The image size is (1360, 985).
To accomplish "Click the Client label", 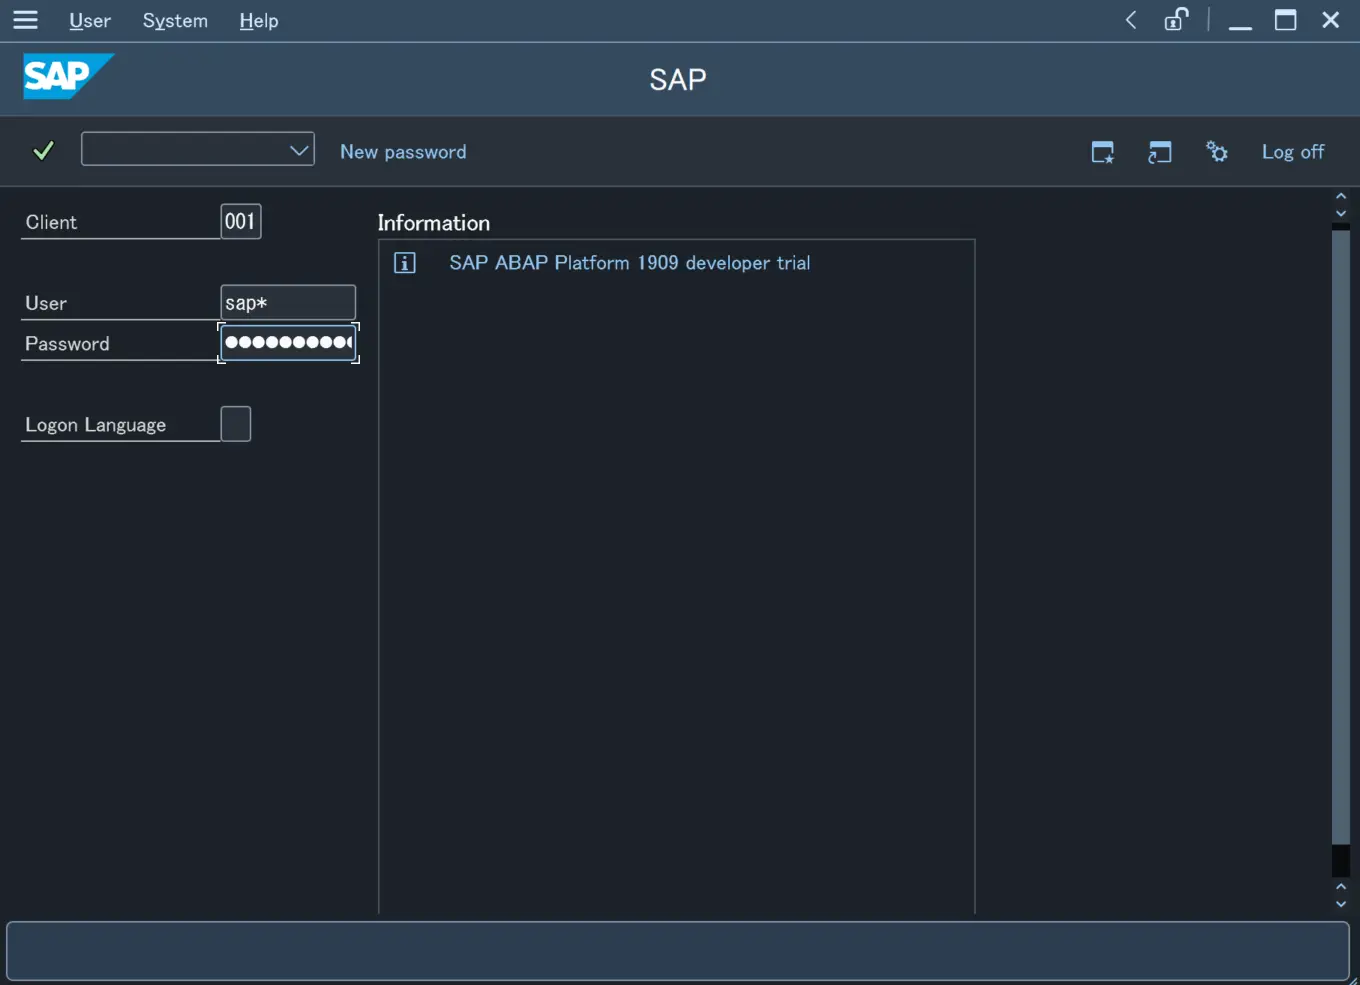I will point(51,222).
